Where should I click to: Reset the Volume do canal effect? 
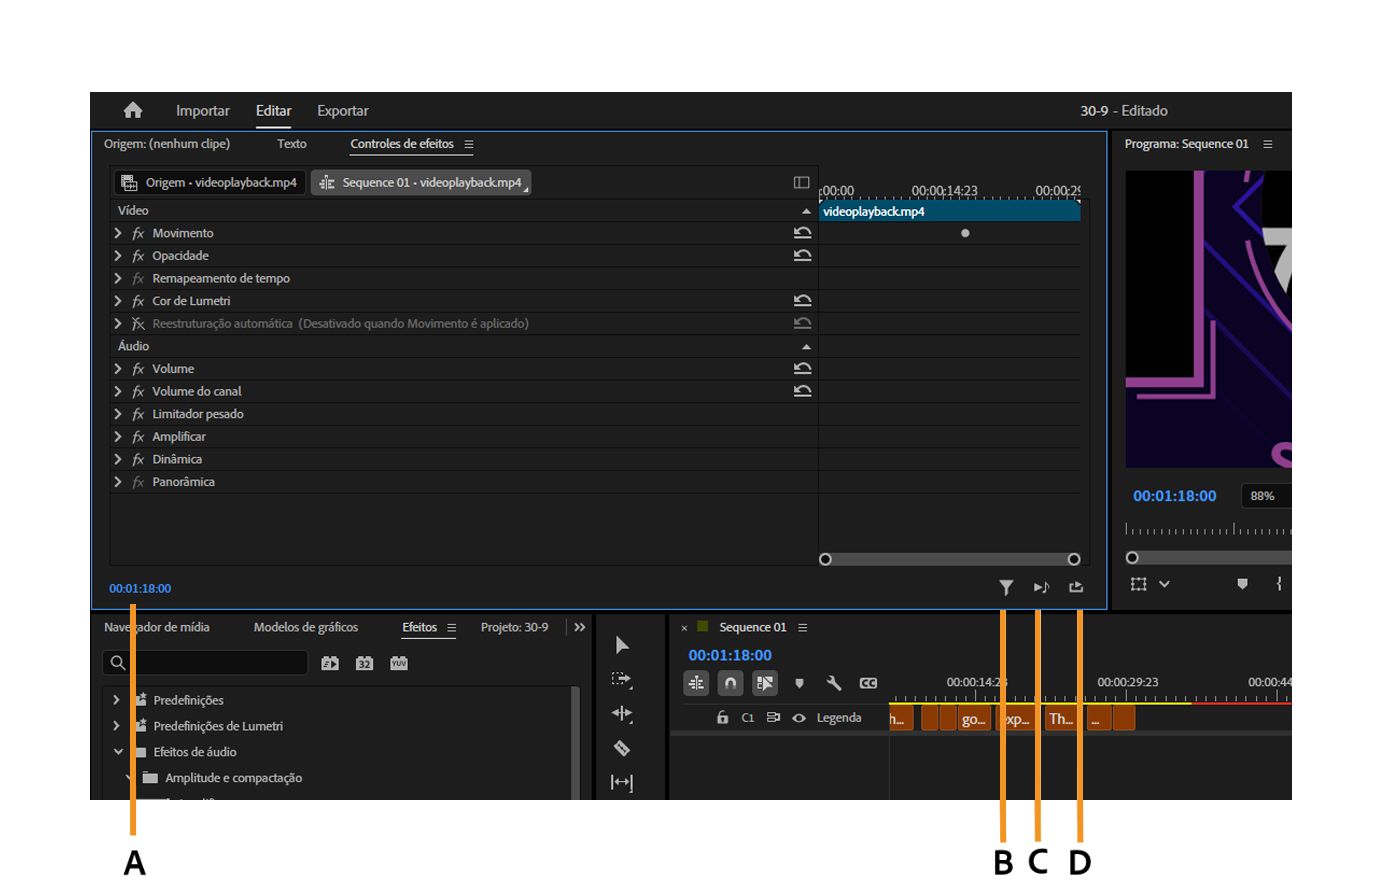802,391
